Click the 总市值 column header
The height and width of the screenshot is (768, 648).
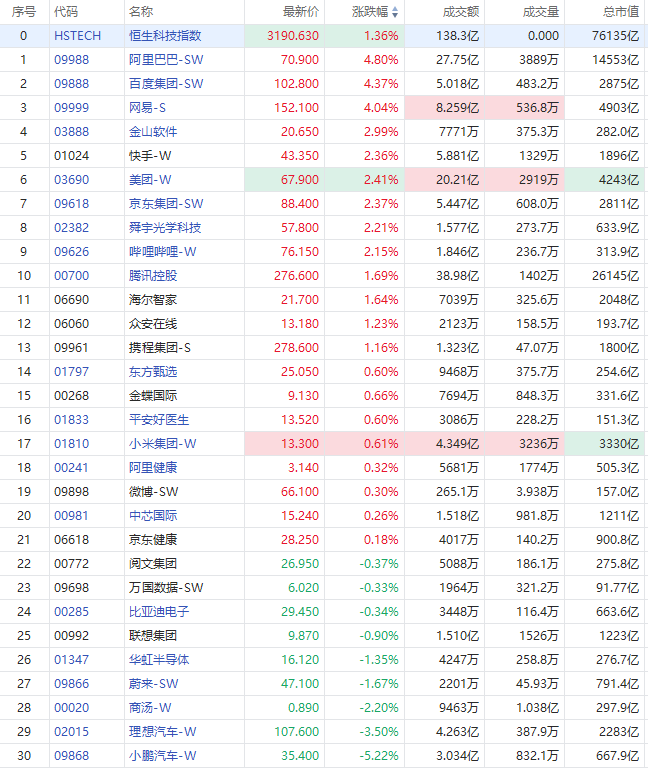(x=620, y=12)
